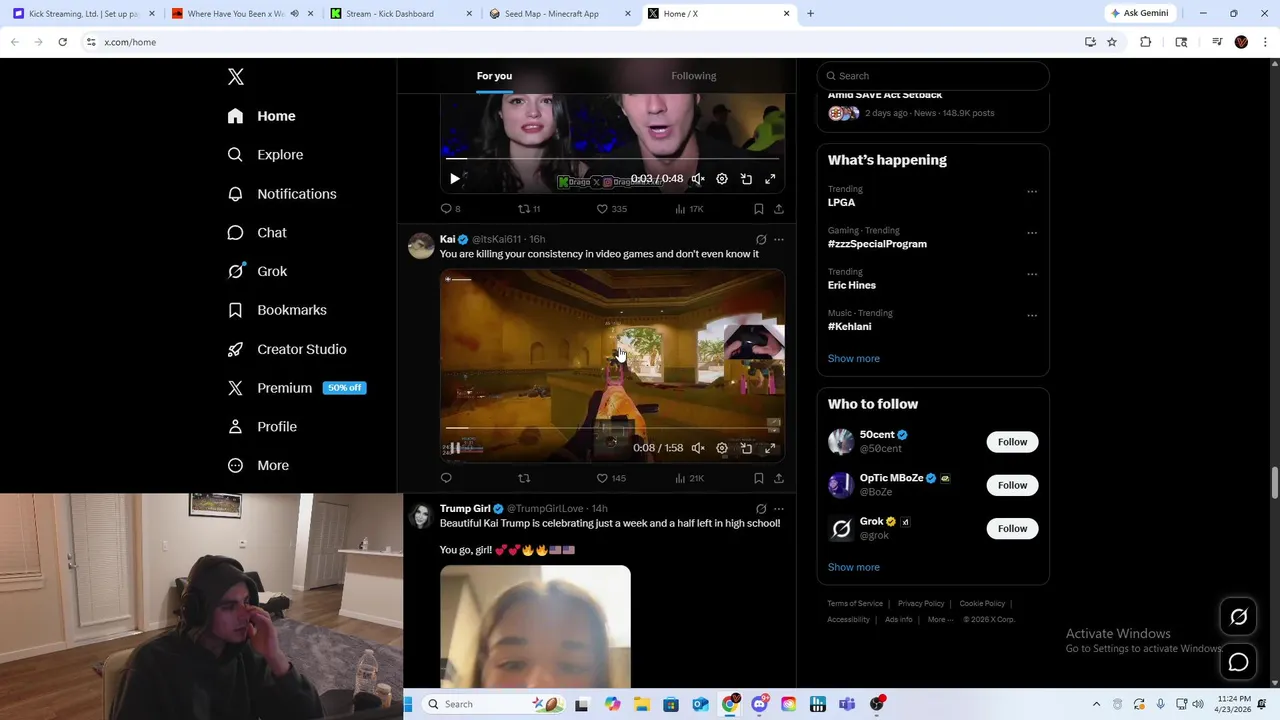This screenshot has width=1280, height=720.
Task: Bookmark the post with 17K views
Action: (758, 209)
